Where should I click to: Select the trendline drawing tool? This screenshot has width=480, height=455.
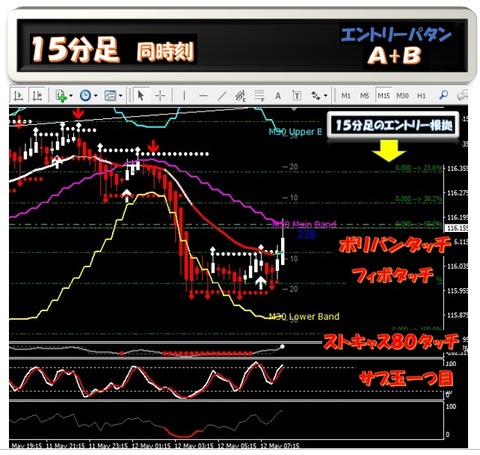click(x=222, y=96)
